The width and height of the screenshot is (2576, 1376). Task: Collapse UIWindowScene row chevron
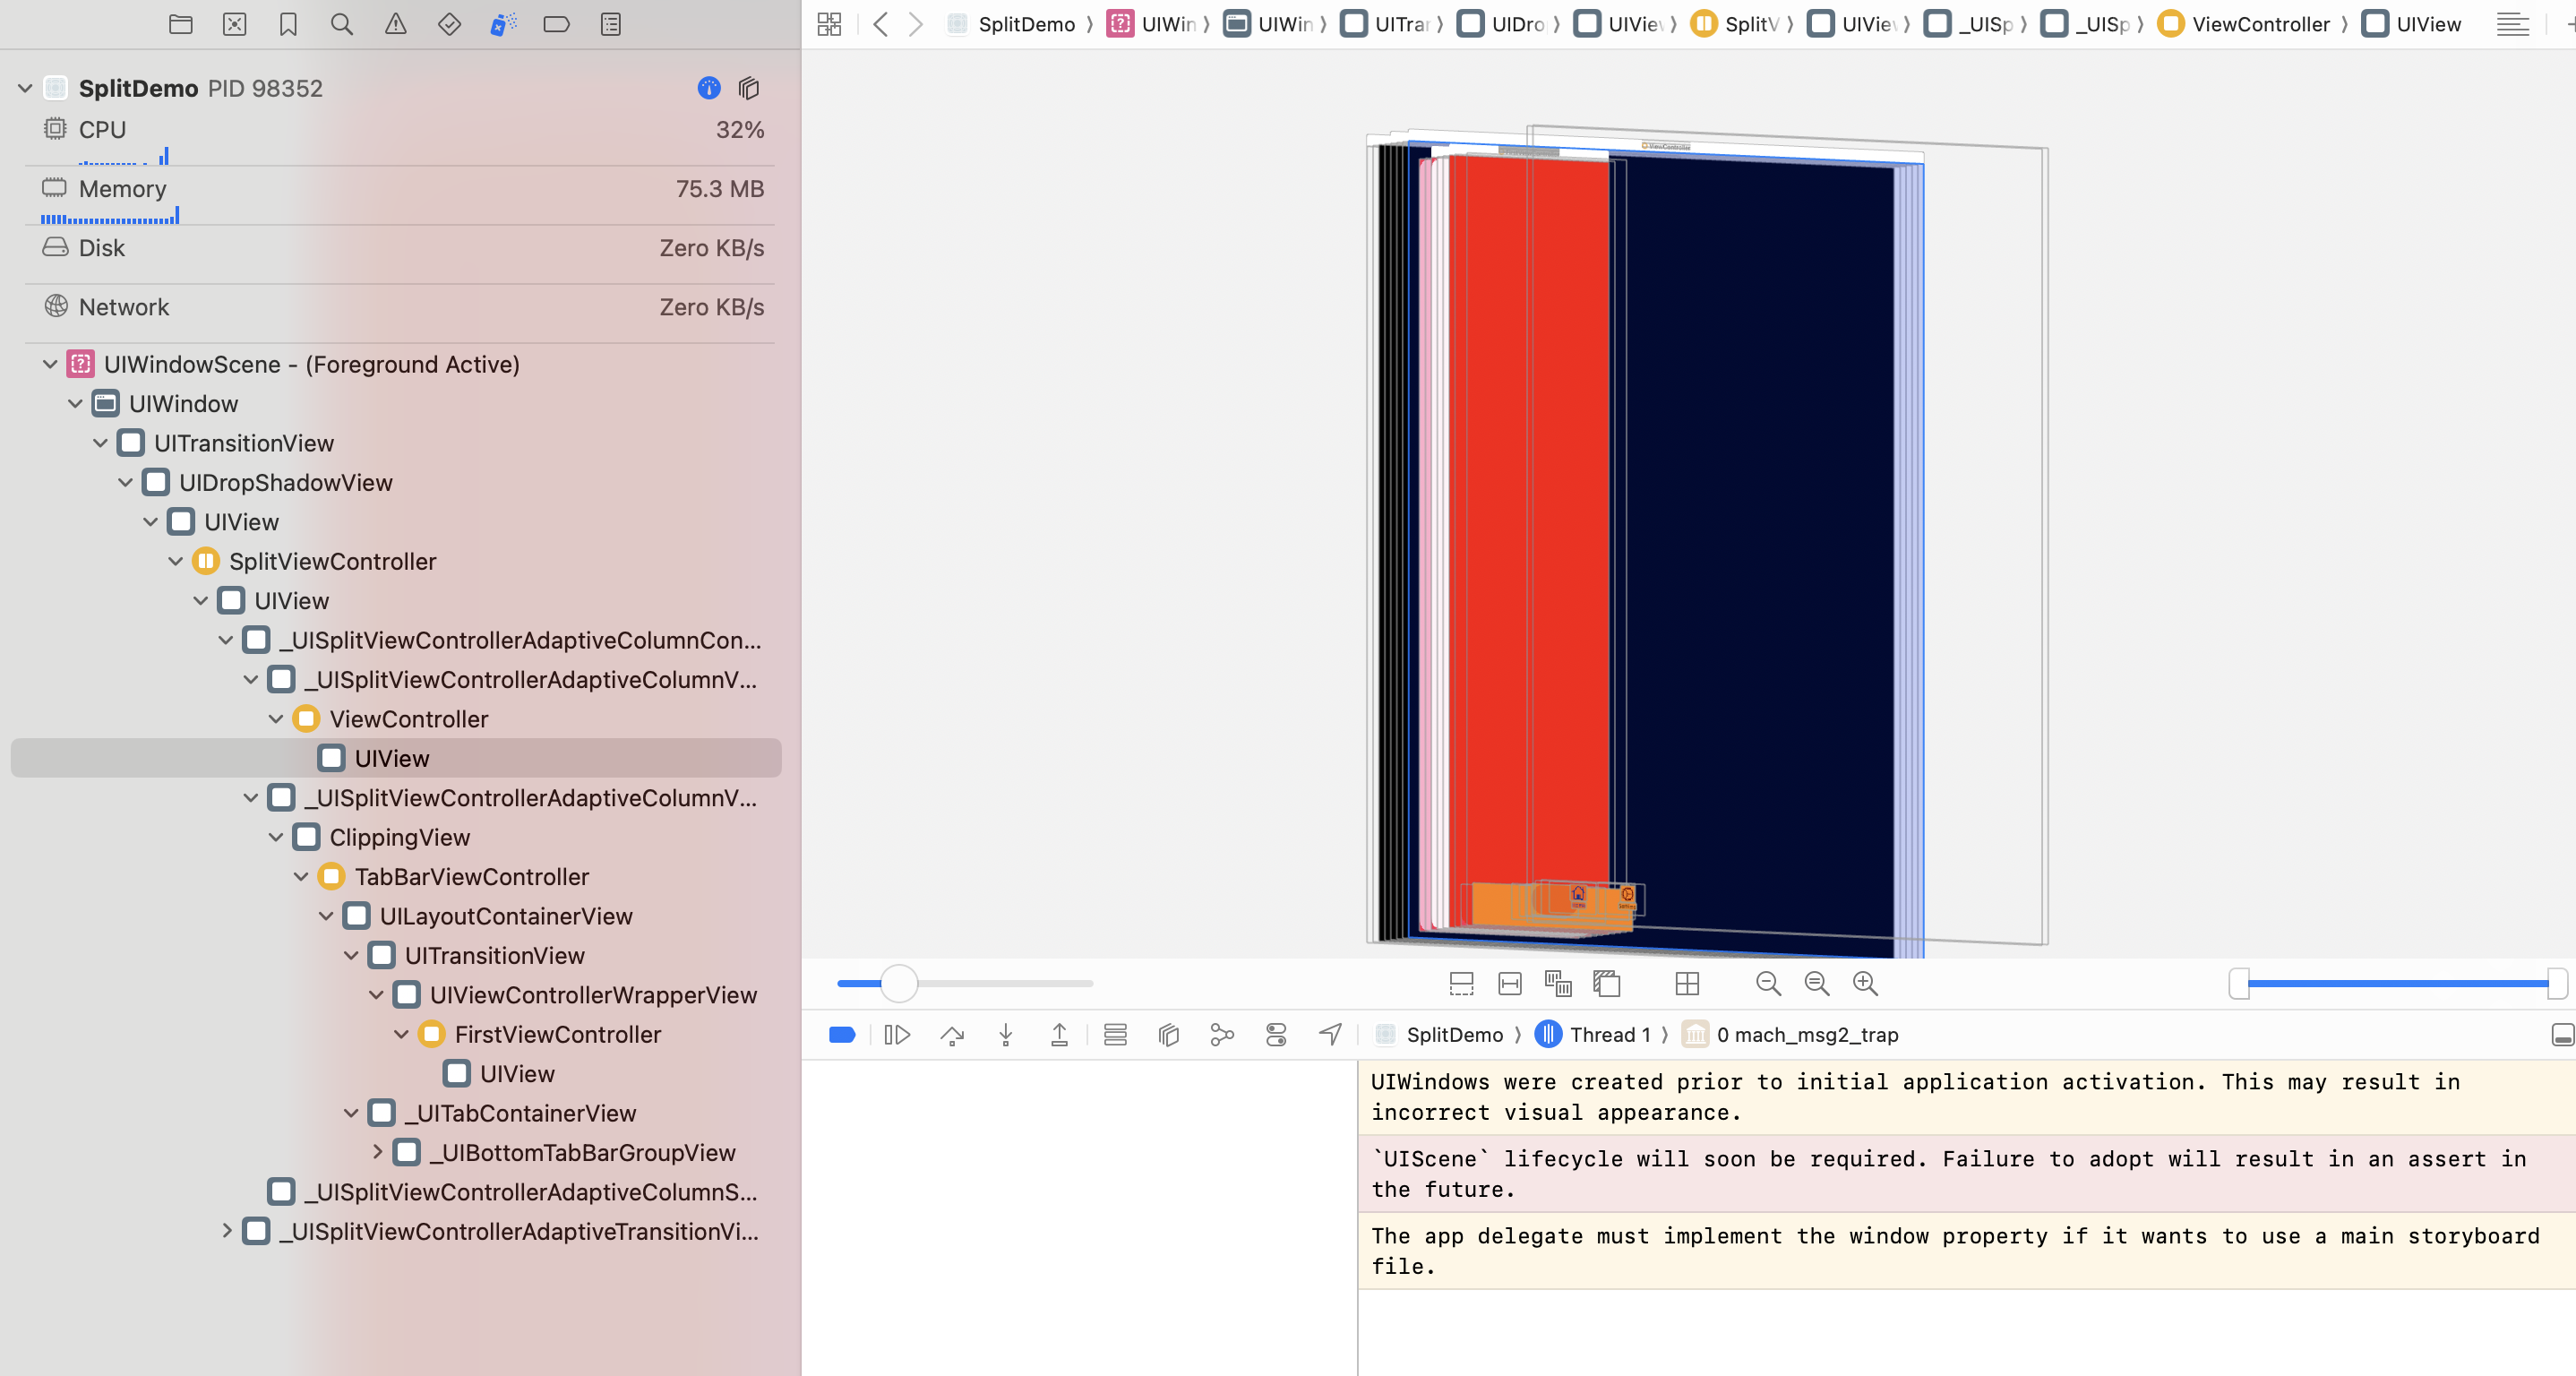[50, 364]
